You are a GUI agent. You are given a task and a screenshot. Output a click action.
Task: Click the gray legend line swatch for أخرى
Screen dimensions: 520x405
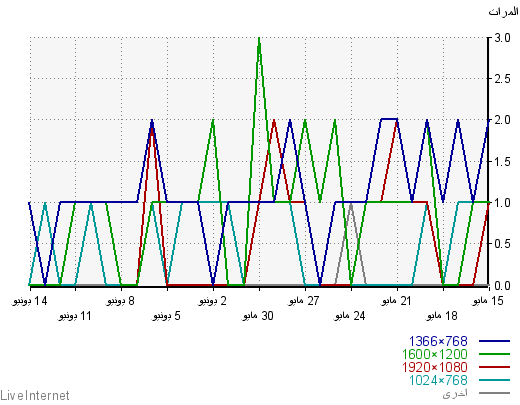pyautogui.click(x=494, y=393)
